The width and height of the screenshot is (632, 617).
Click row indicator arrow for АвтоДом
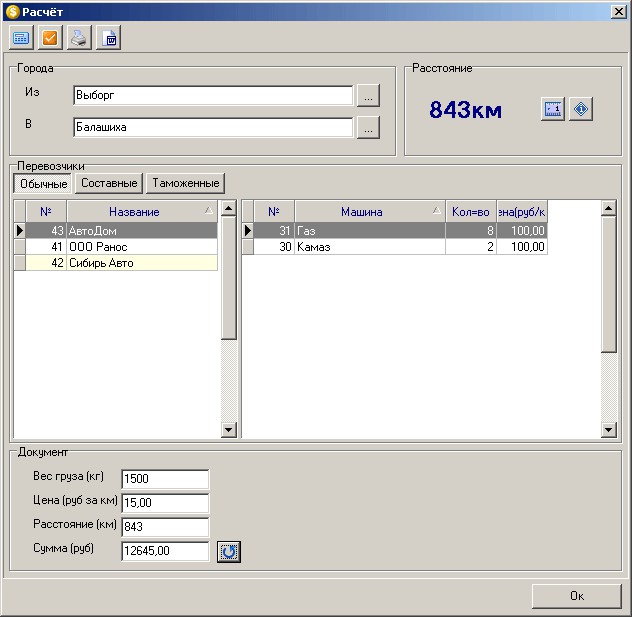pos(20,231)
